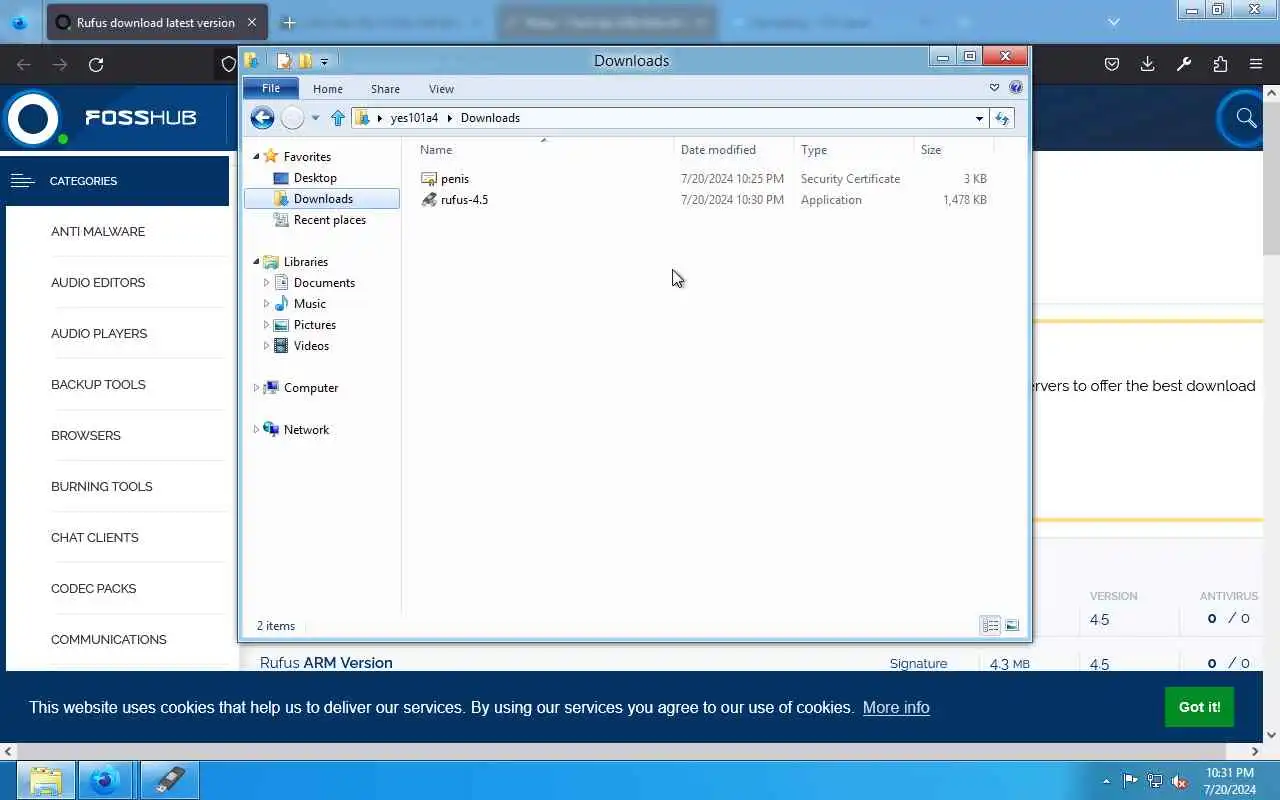This screenshot has height=800, width=1280.
Task: Expand the Explorer ribbon with the chevron
Action: (994, 88)
